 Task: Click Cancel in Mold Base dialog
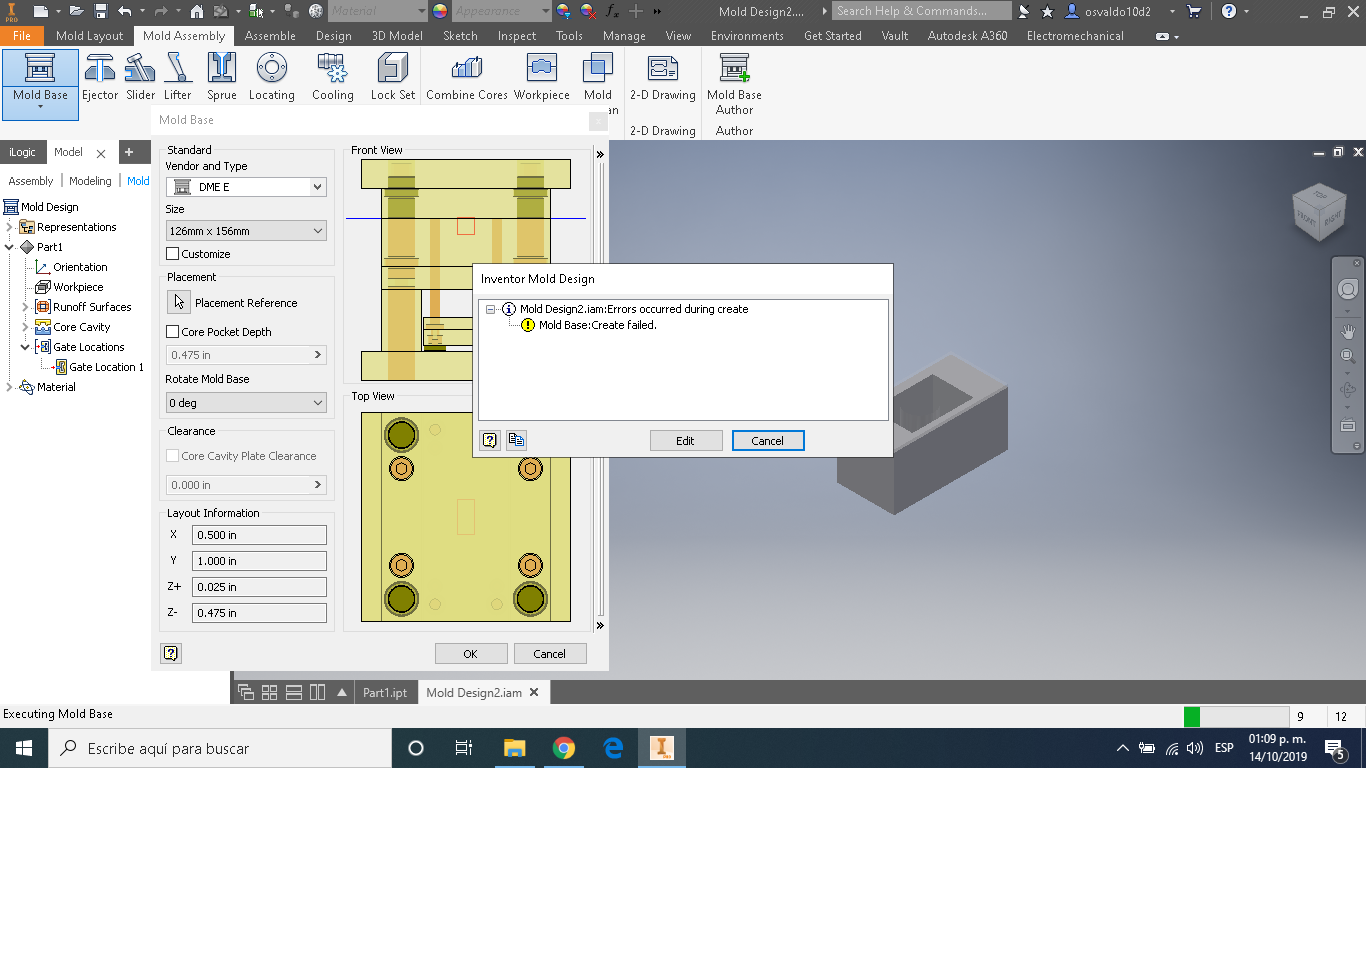549,654
